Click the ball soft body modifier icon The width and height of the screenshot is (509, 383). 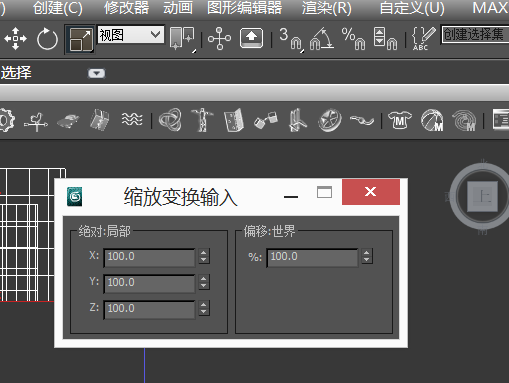[432, 120]
